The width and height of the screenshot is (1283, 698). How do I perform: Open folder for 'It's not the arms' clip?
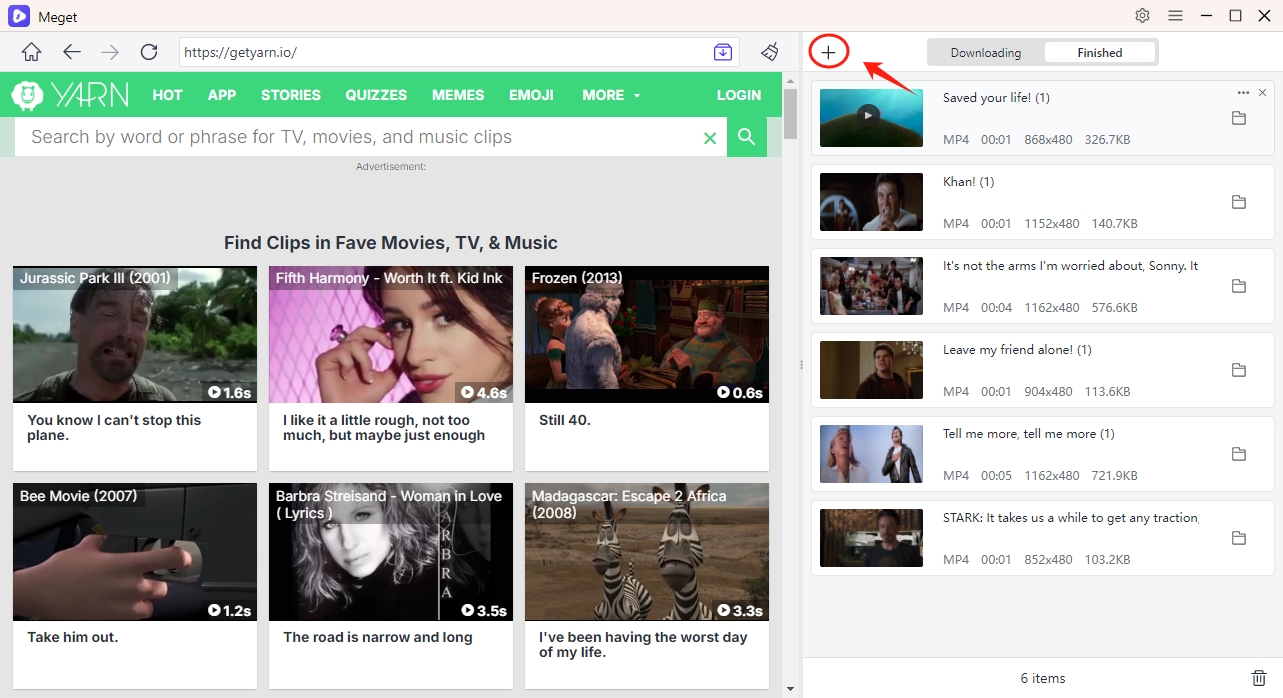[x=1239, y=286]
